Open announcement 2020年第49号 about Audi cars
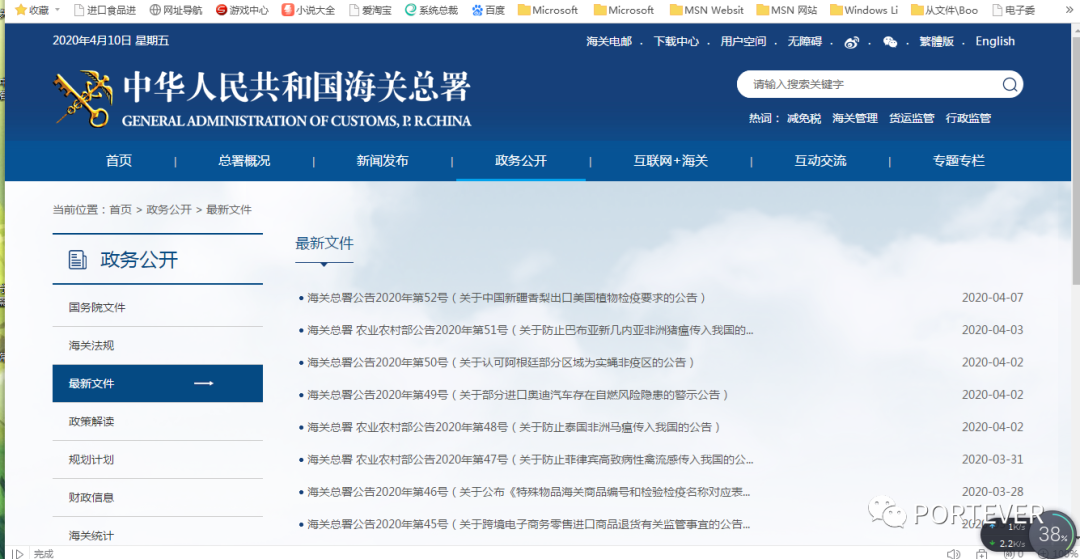1080x559 pixels. click(519, 395)
